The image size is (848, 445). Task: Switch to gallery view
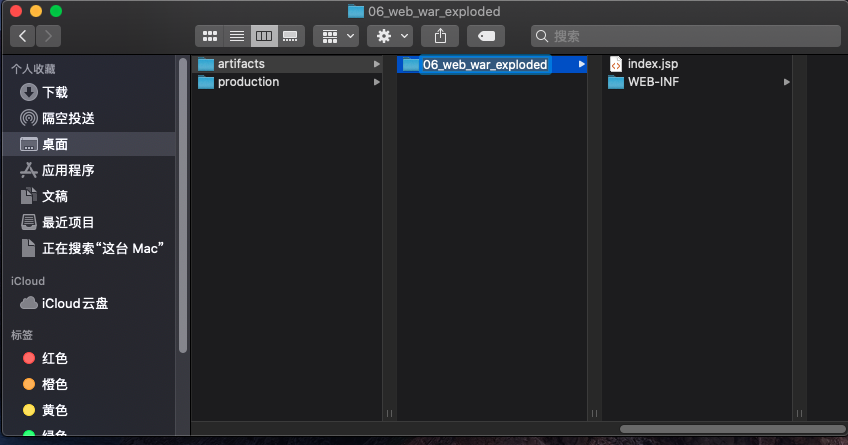(x=290, y=36)
